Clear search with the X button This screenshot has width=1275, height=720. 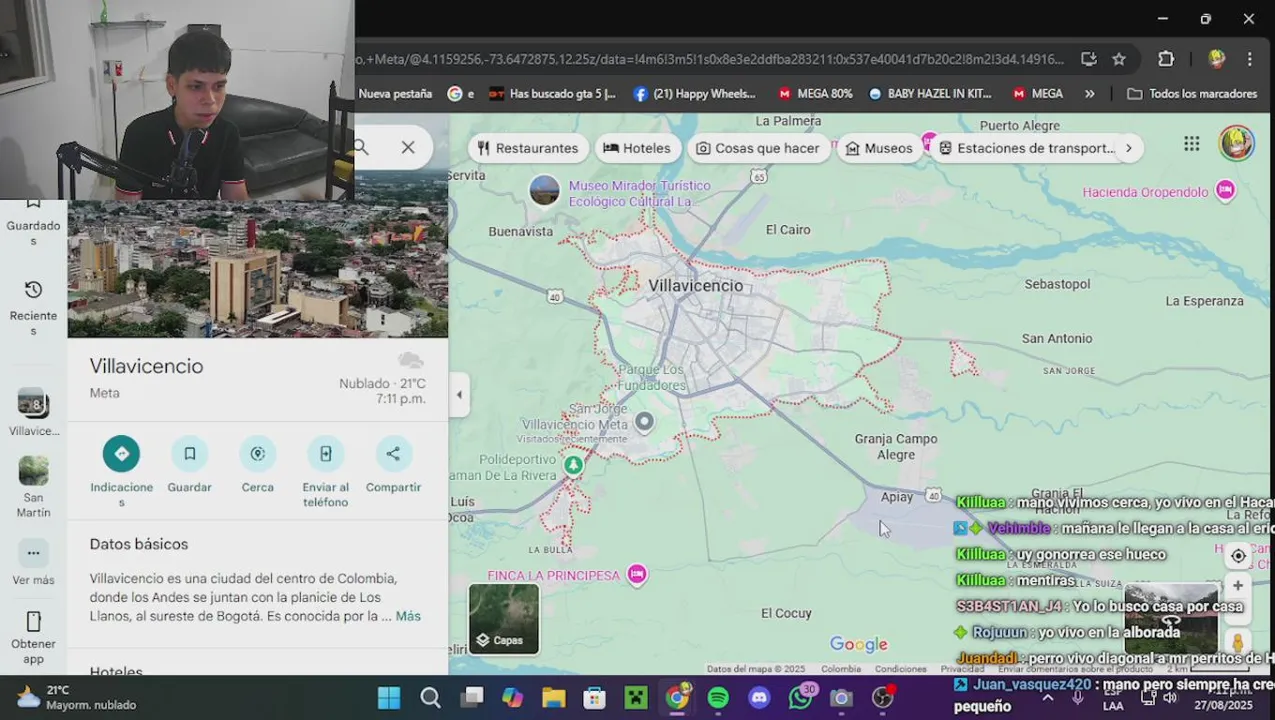coord(408,148)
